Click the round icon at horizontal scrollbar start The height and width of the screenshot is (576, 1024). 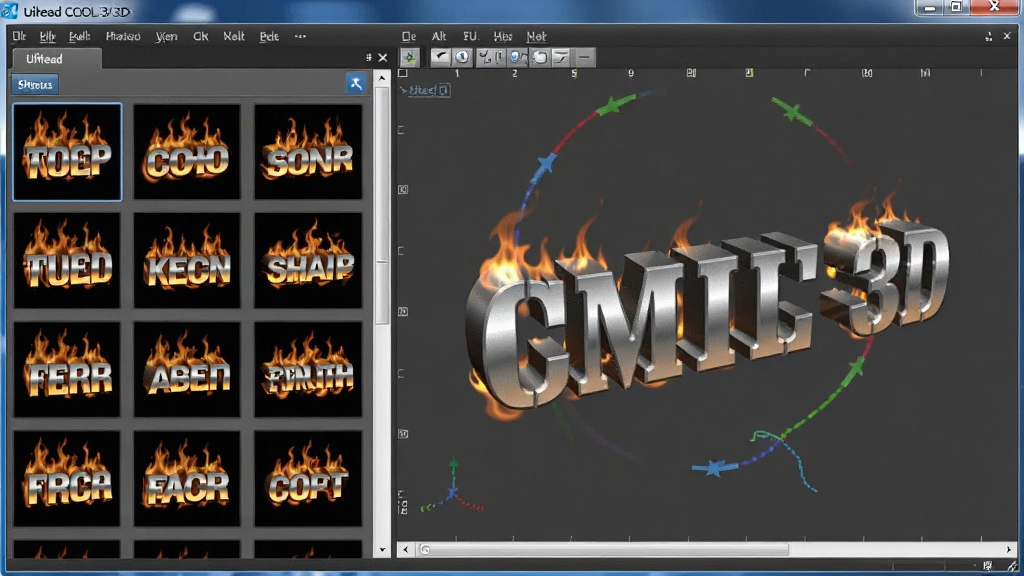425,549
